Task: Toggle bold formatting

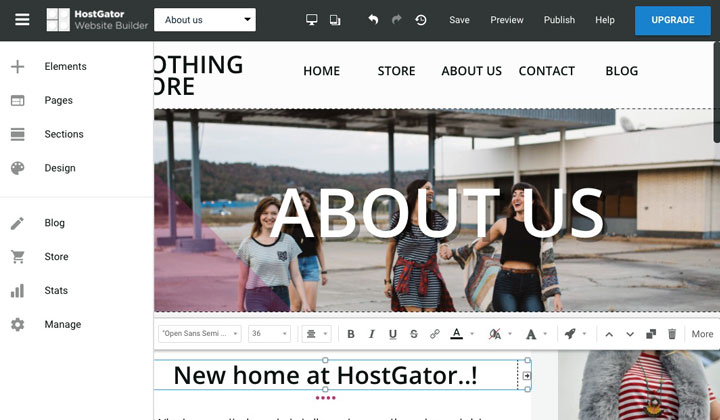Action: tap(351, 334)
